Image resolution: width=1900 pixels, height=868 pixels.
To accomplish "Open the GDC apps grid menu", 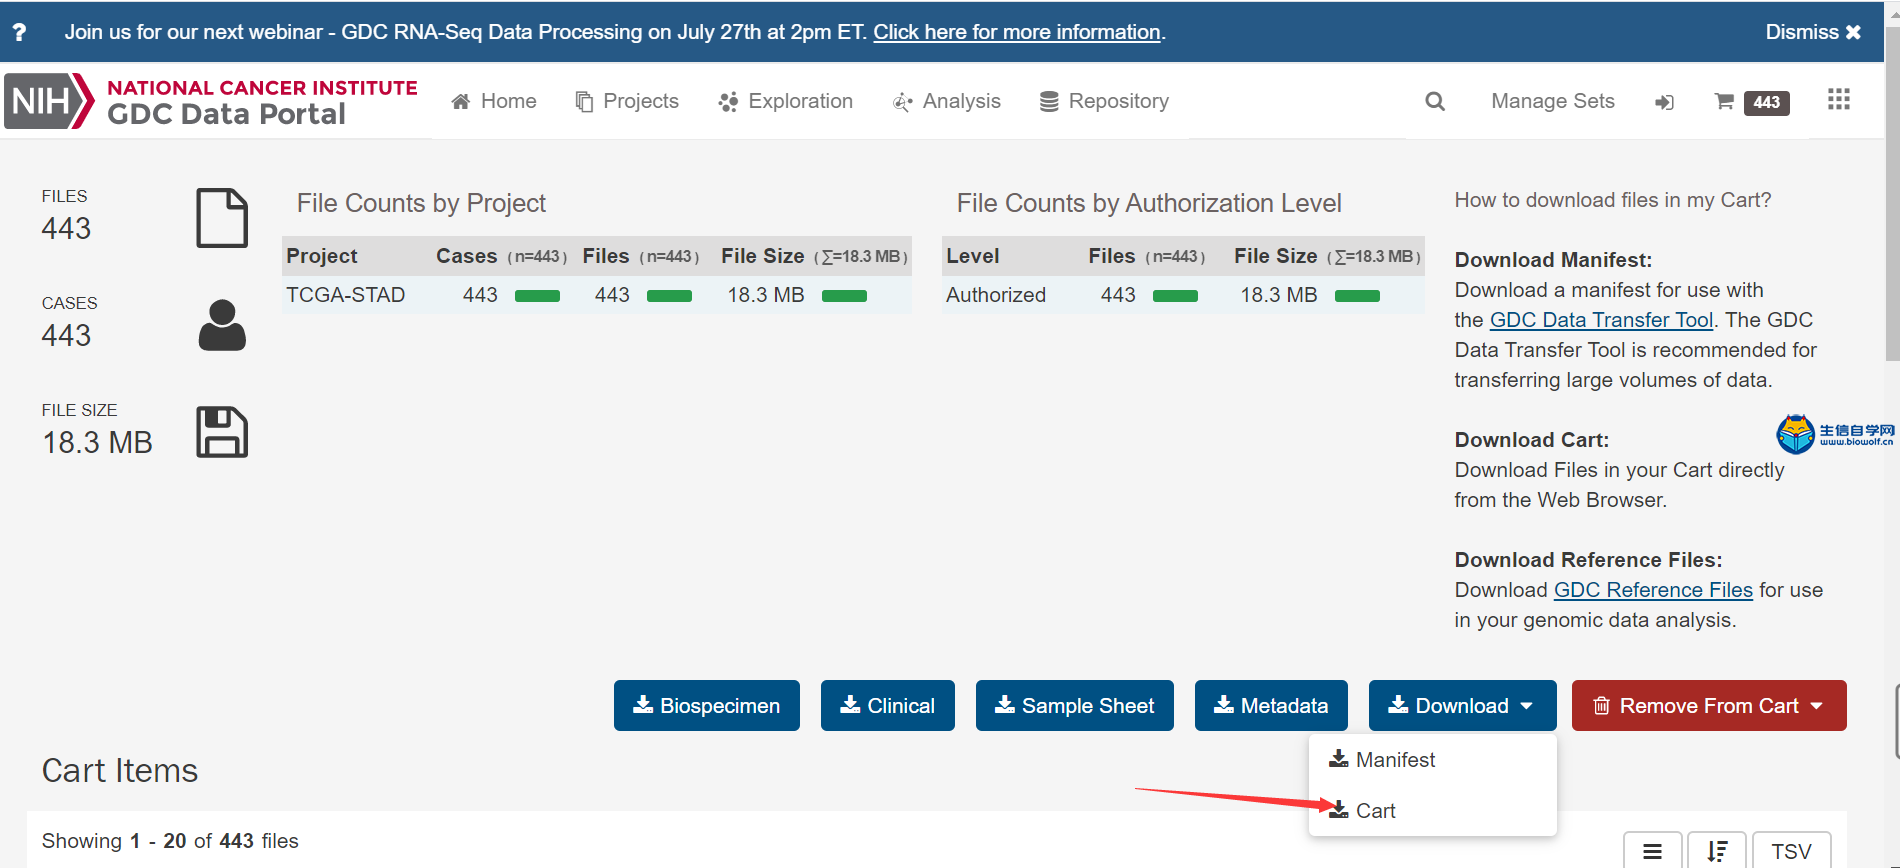I will 1839,99.
